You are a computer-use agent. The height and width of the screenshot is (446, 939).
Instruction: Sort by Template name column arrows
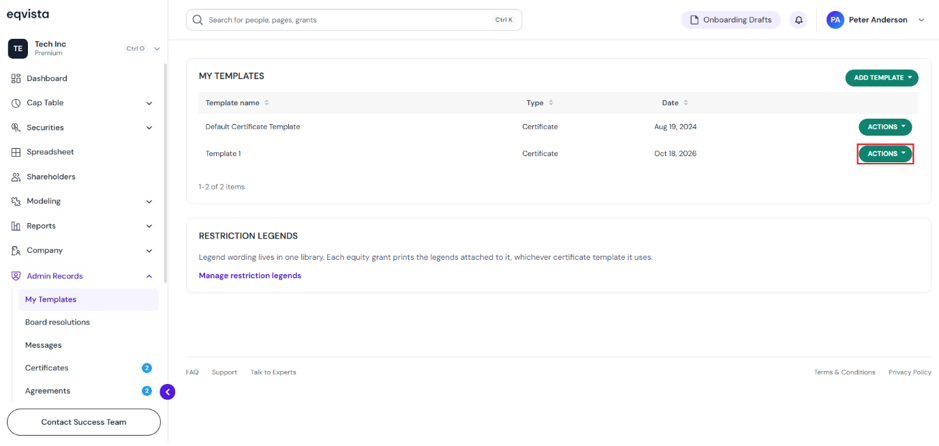pyautogui.click(x=266, y=103)
